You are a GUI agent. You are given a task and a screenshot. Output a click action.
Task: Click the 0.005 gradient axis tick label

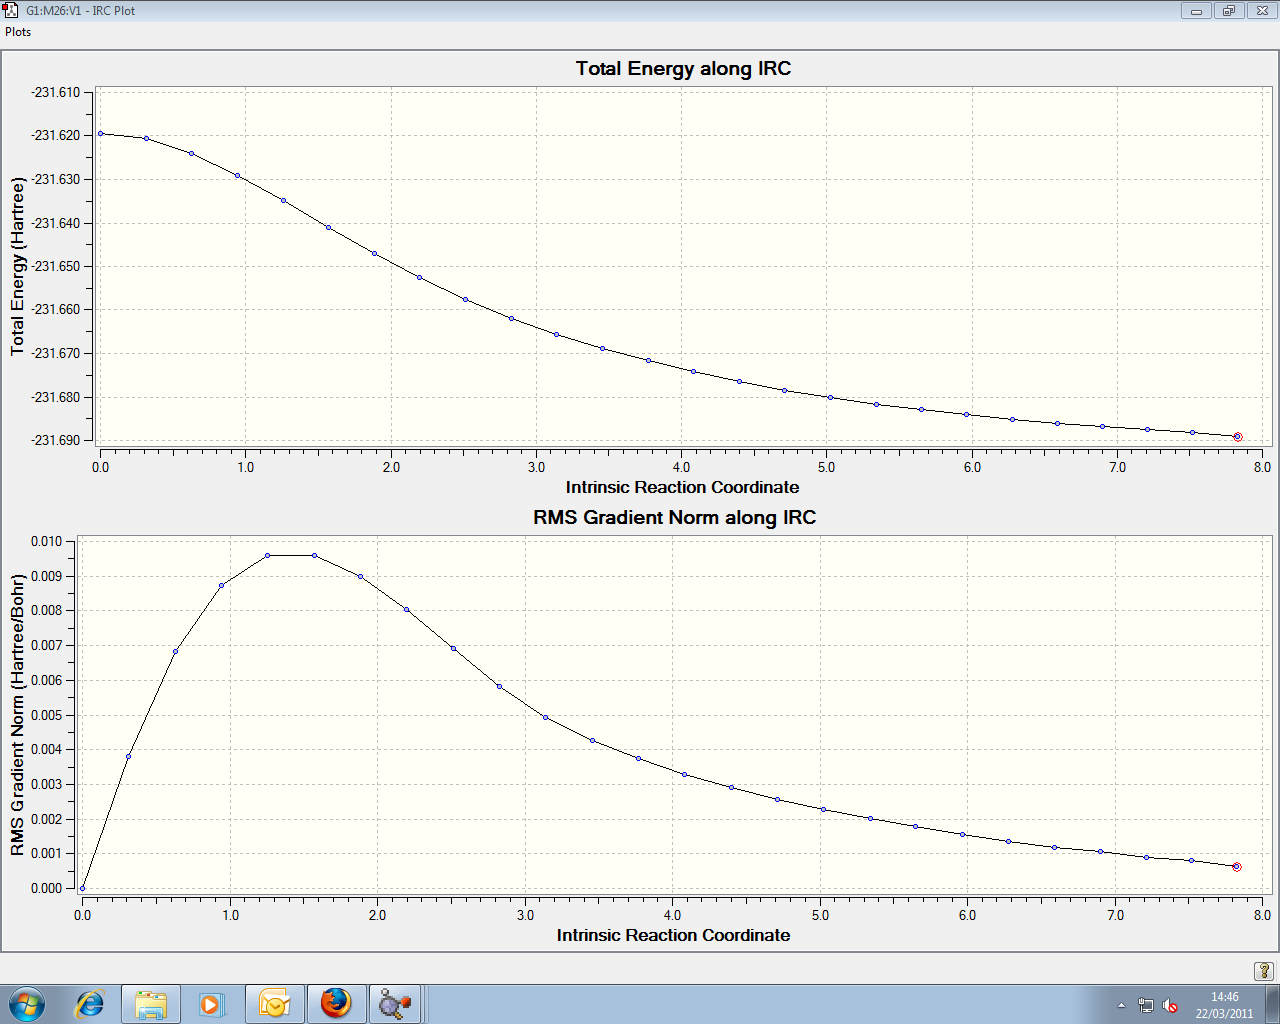[46, 715]
